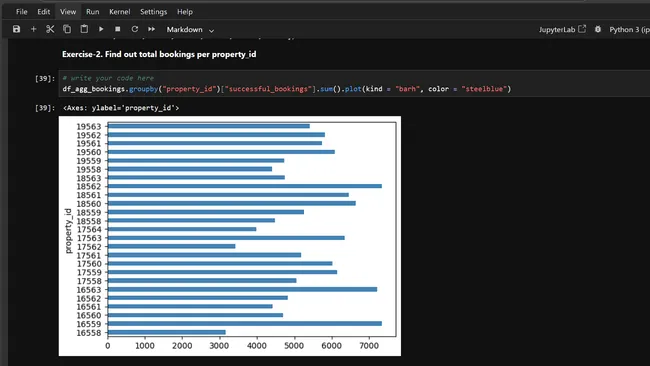Click the "steelblue" string in the code
This screenshot has height=366, width=650.
coord(484,89)
